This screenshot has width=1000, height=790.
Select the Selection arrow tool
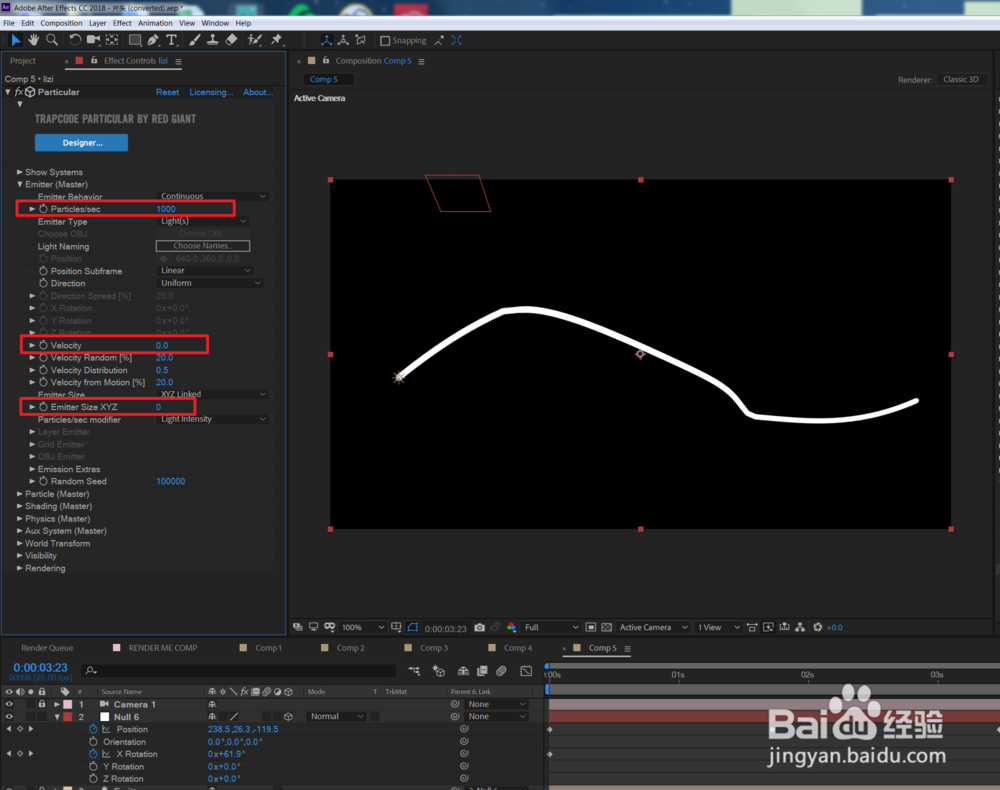pos(16,40)
